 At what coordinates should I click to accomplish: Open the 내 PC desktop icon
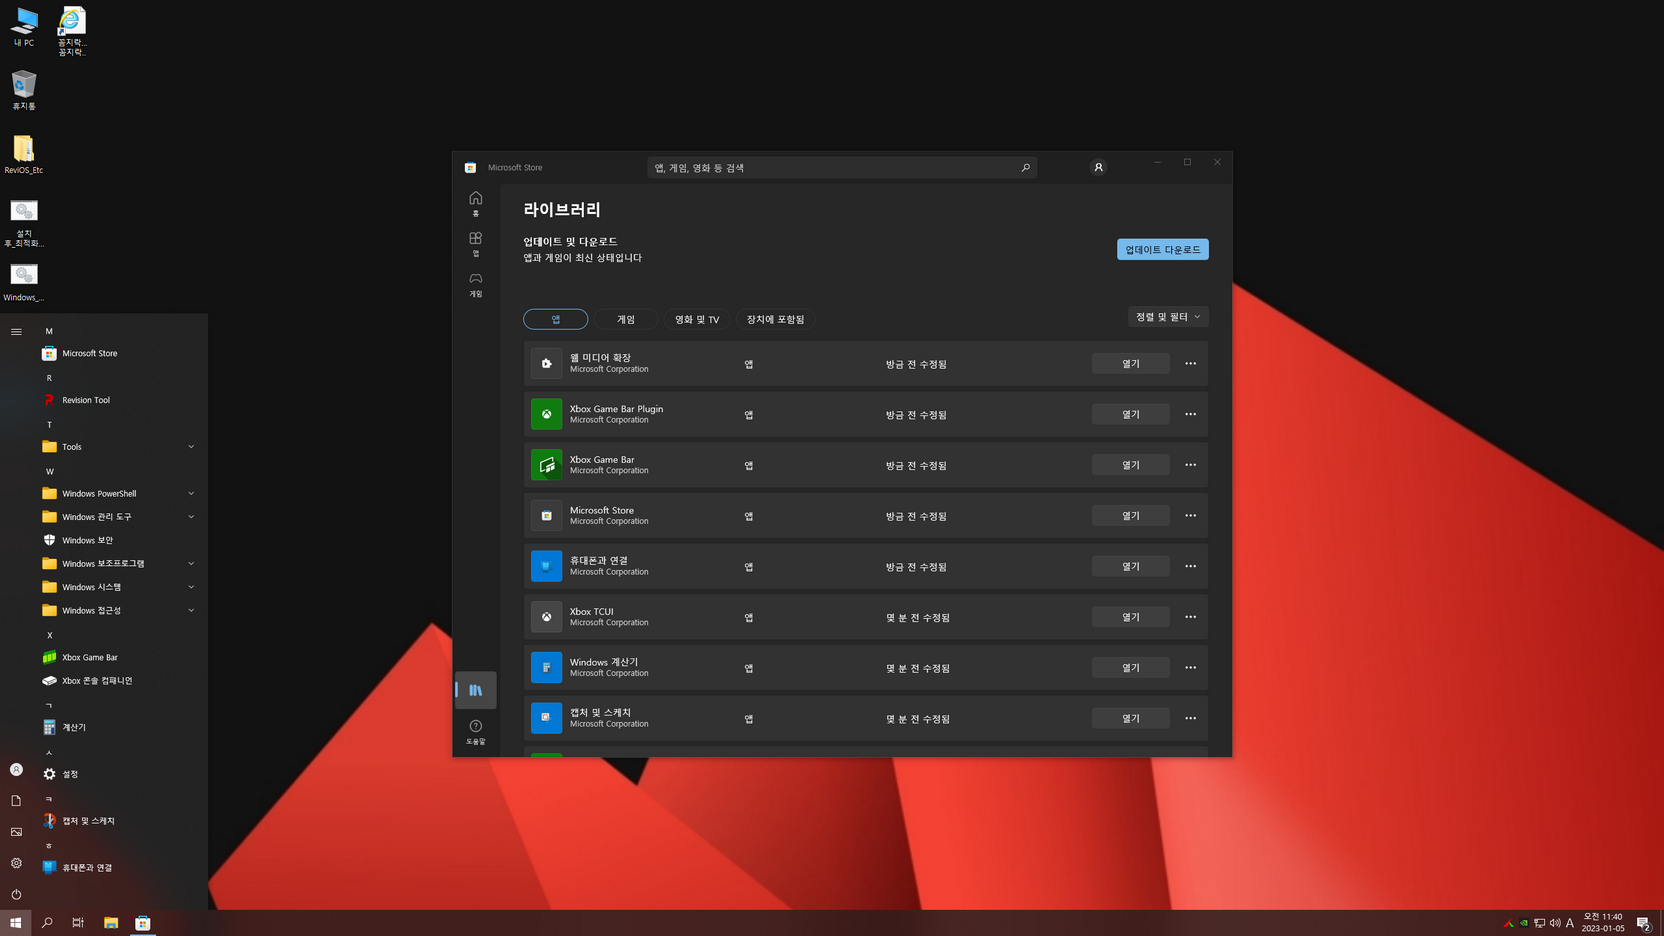[24, 27]
